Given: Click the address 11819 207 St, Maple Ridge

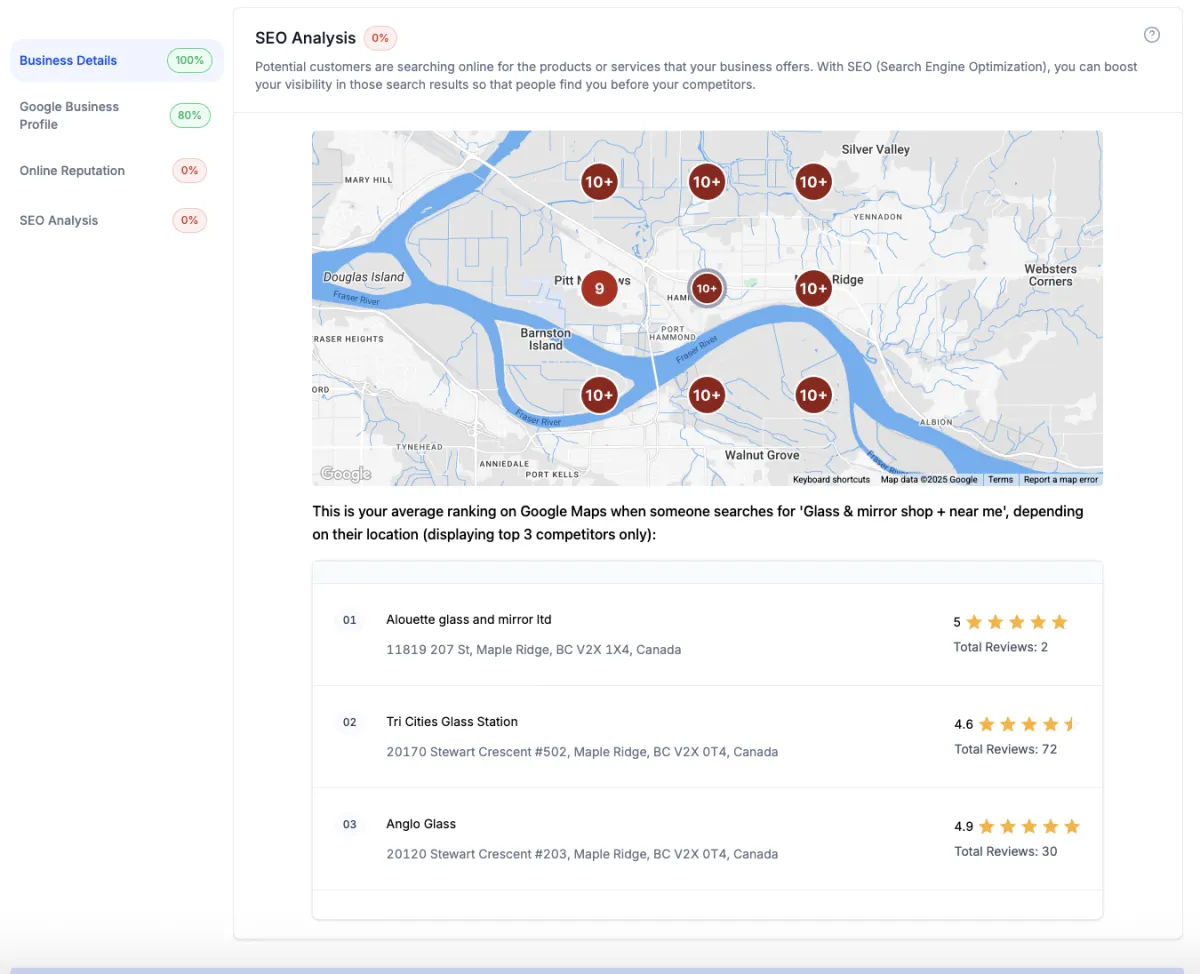Looking at the screenshot, I should pos(534,650).
